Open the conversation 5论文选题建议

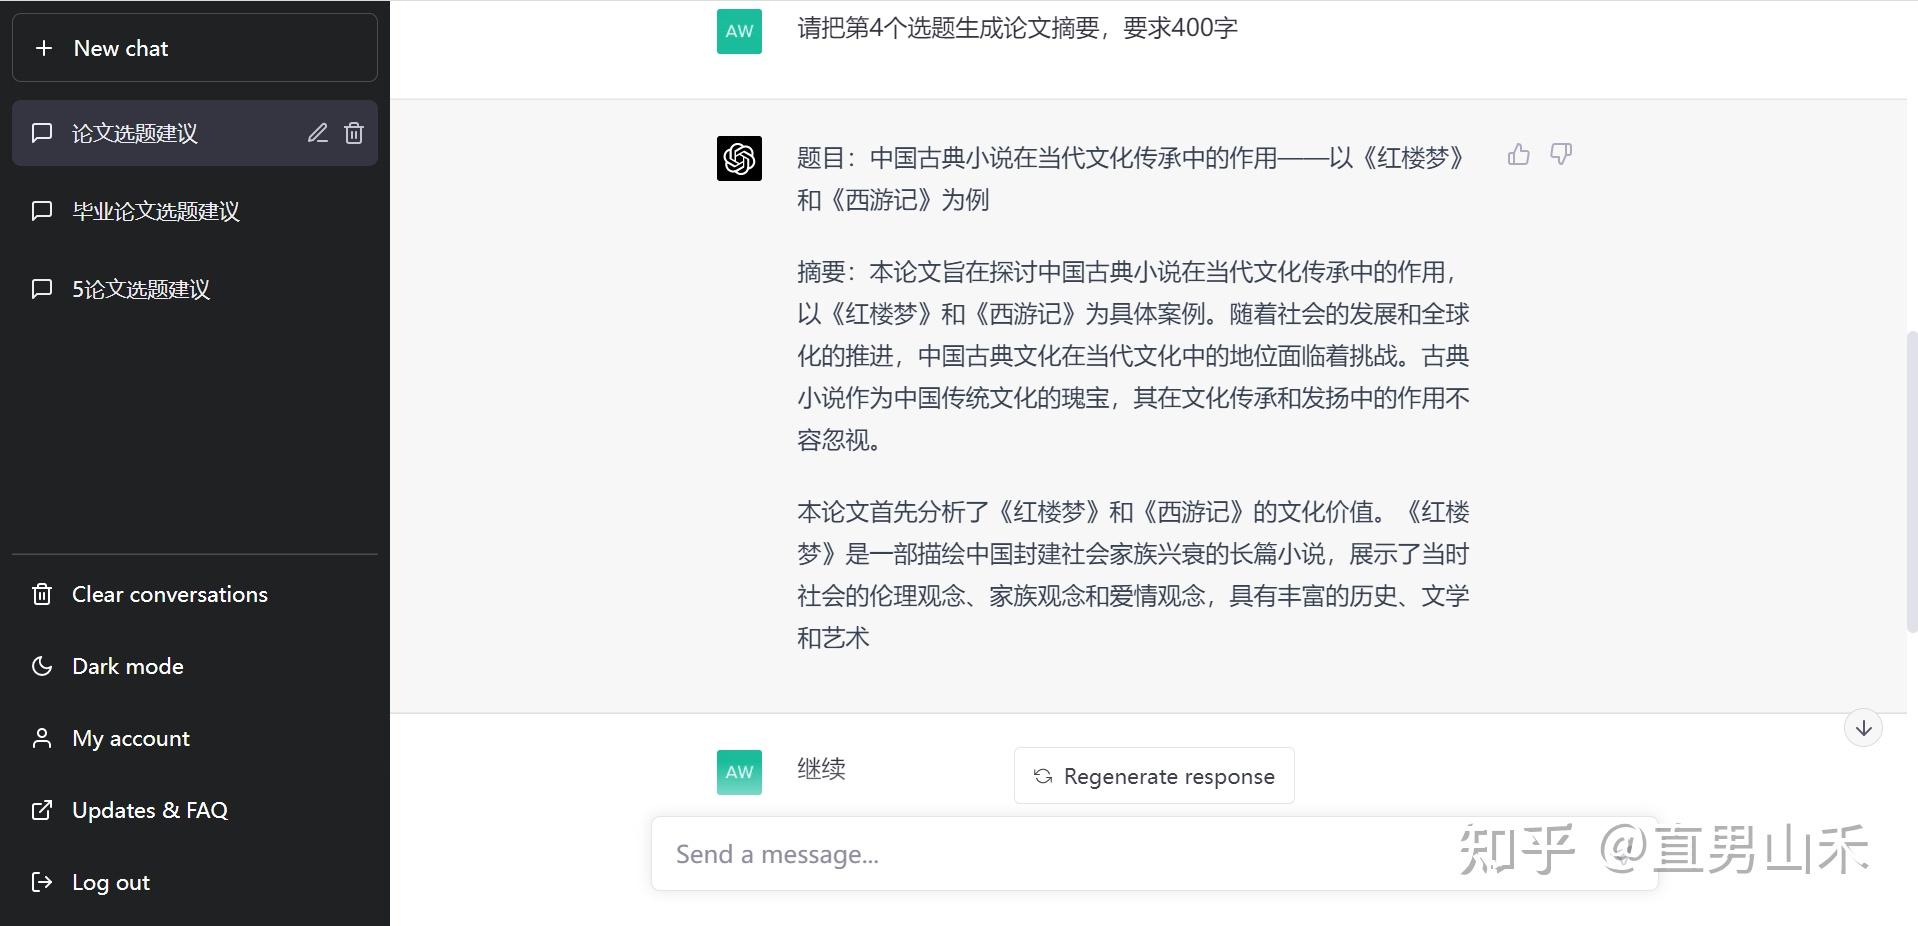coord(141,289)
